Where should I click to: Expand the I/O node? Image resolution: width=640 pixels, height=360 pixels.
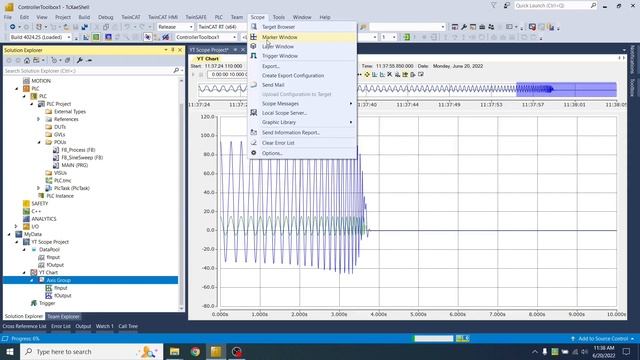(16, 227)
